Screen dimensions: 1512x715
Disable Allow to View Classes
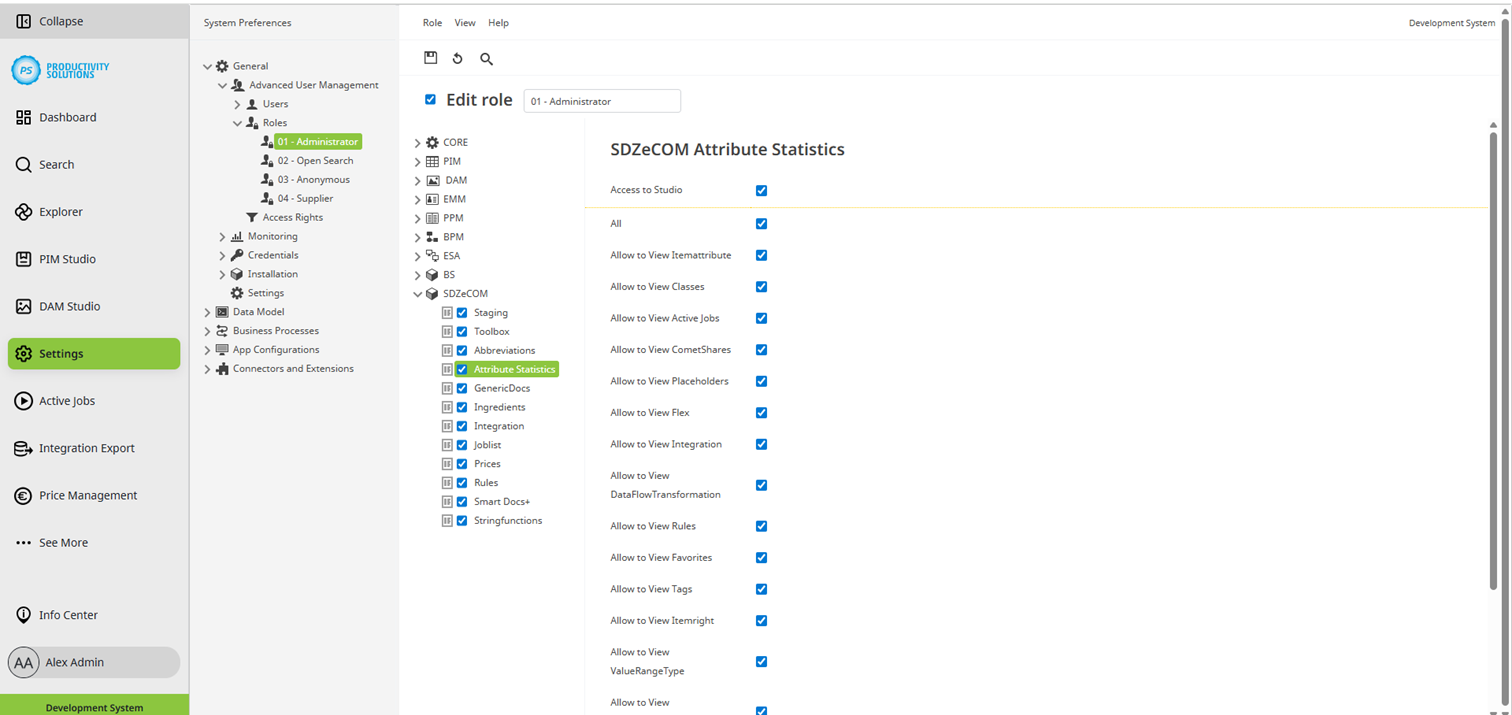pos(761,287)
